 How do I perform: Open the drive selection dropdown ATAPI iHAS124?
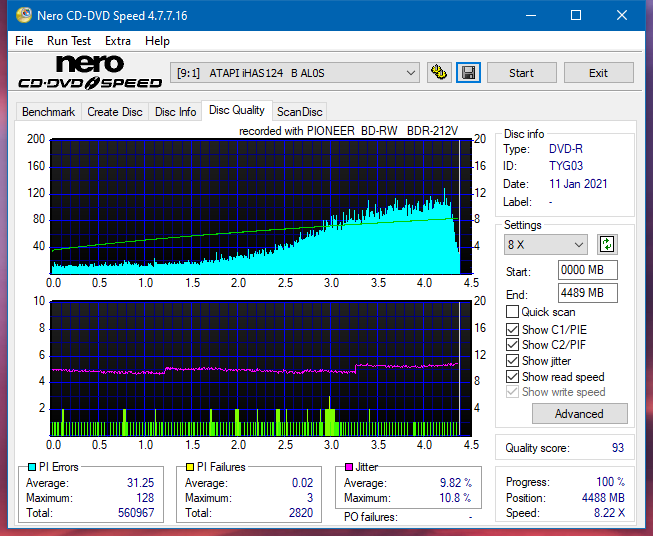pos(294,73)
